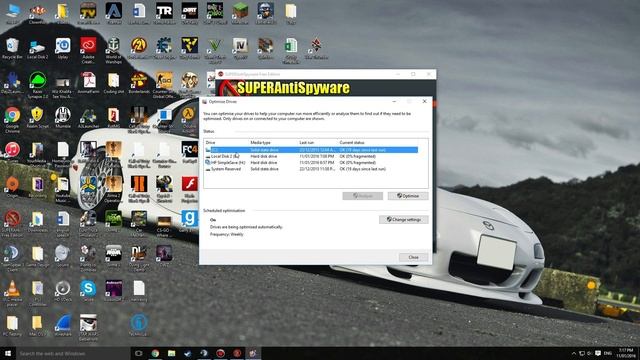Launch the Far Cry 4 (FC4) desktop shortcut

click(x=189, y=153)
